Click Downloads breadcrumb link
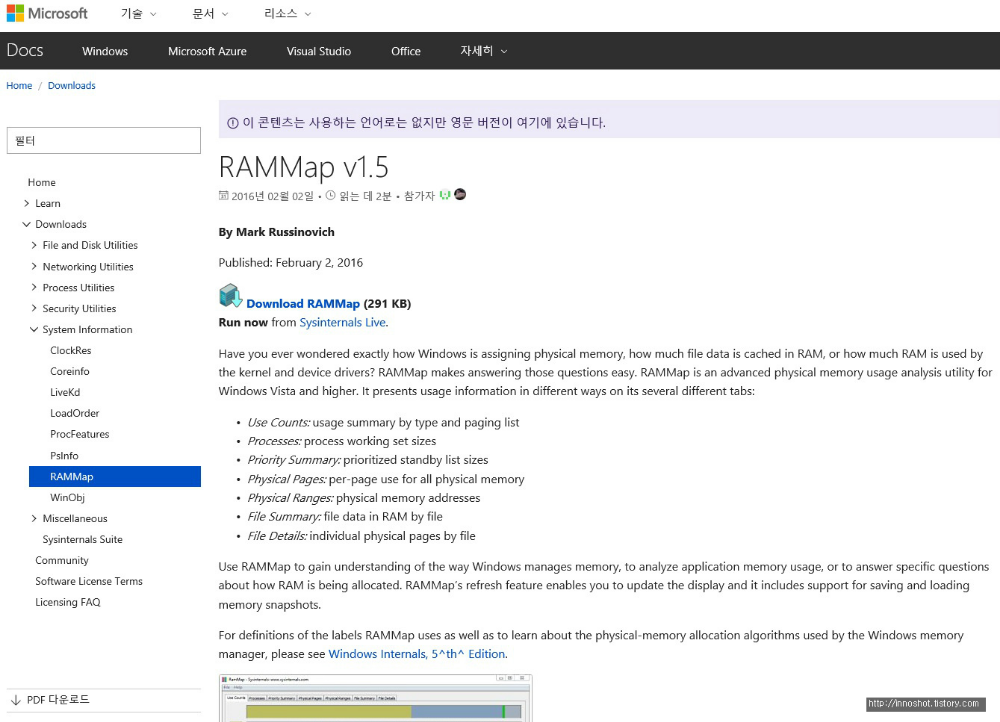The height and width of the screenshot is (722, 1000). point(71,85)
